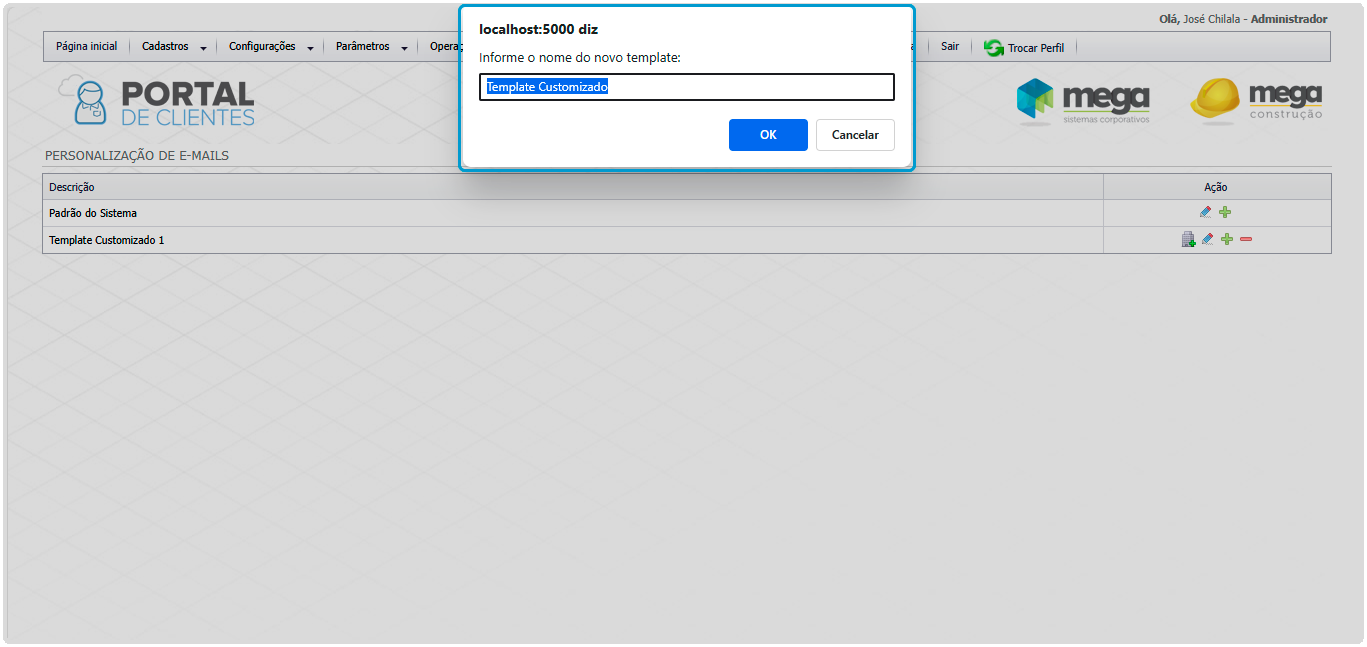
Task: Click the Sair menu item
Action: point(950,46)
